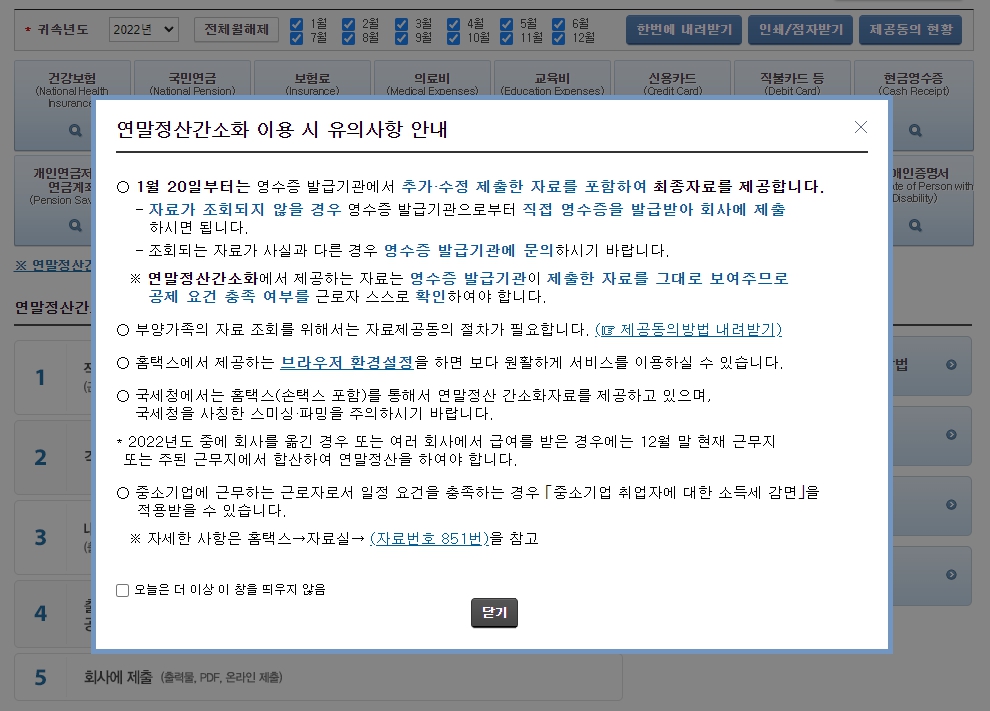The image size is (990, 711).
Task: Uncheck the 9월 checkbox
Action: pyautogui.click(x=402, y=38)
